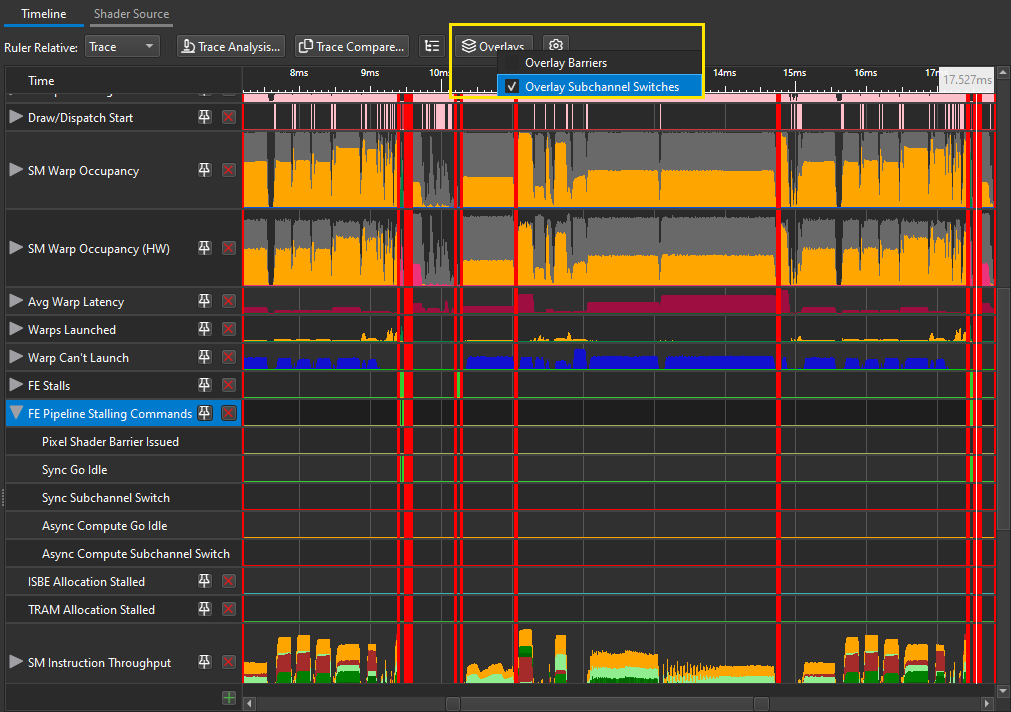This screenshot has width=1011, height=712.
Task: Pin the SM Warp Occupancy row
Action: point(204,170)
